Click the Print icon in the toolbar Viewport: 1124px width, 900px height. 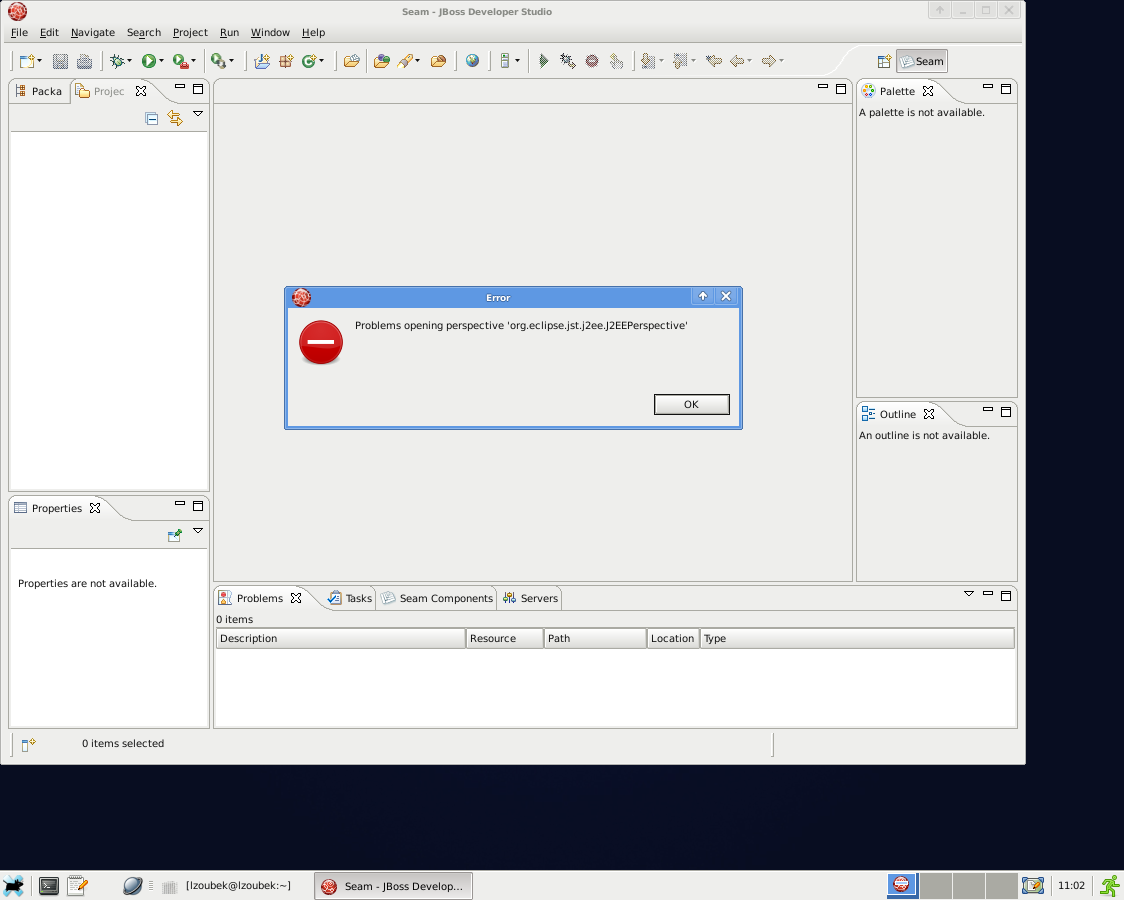[x=84, y=62]
